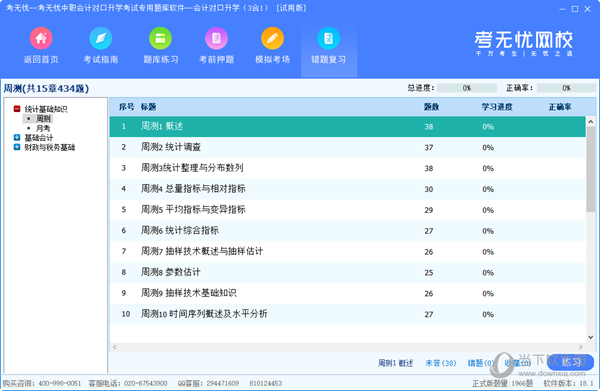Click the 软件版本 status entry
The image size is (600, 391).
click(x=569, y=383)
